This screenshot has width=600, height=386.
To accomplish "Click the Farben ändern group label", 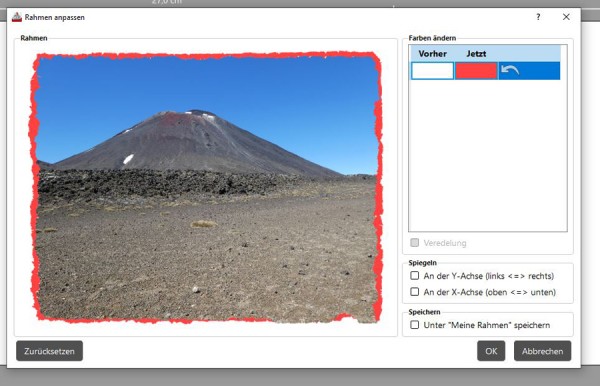I will point(432,38).
